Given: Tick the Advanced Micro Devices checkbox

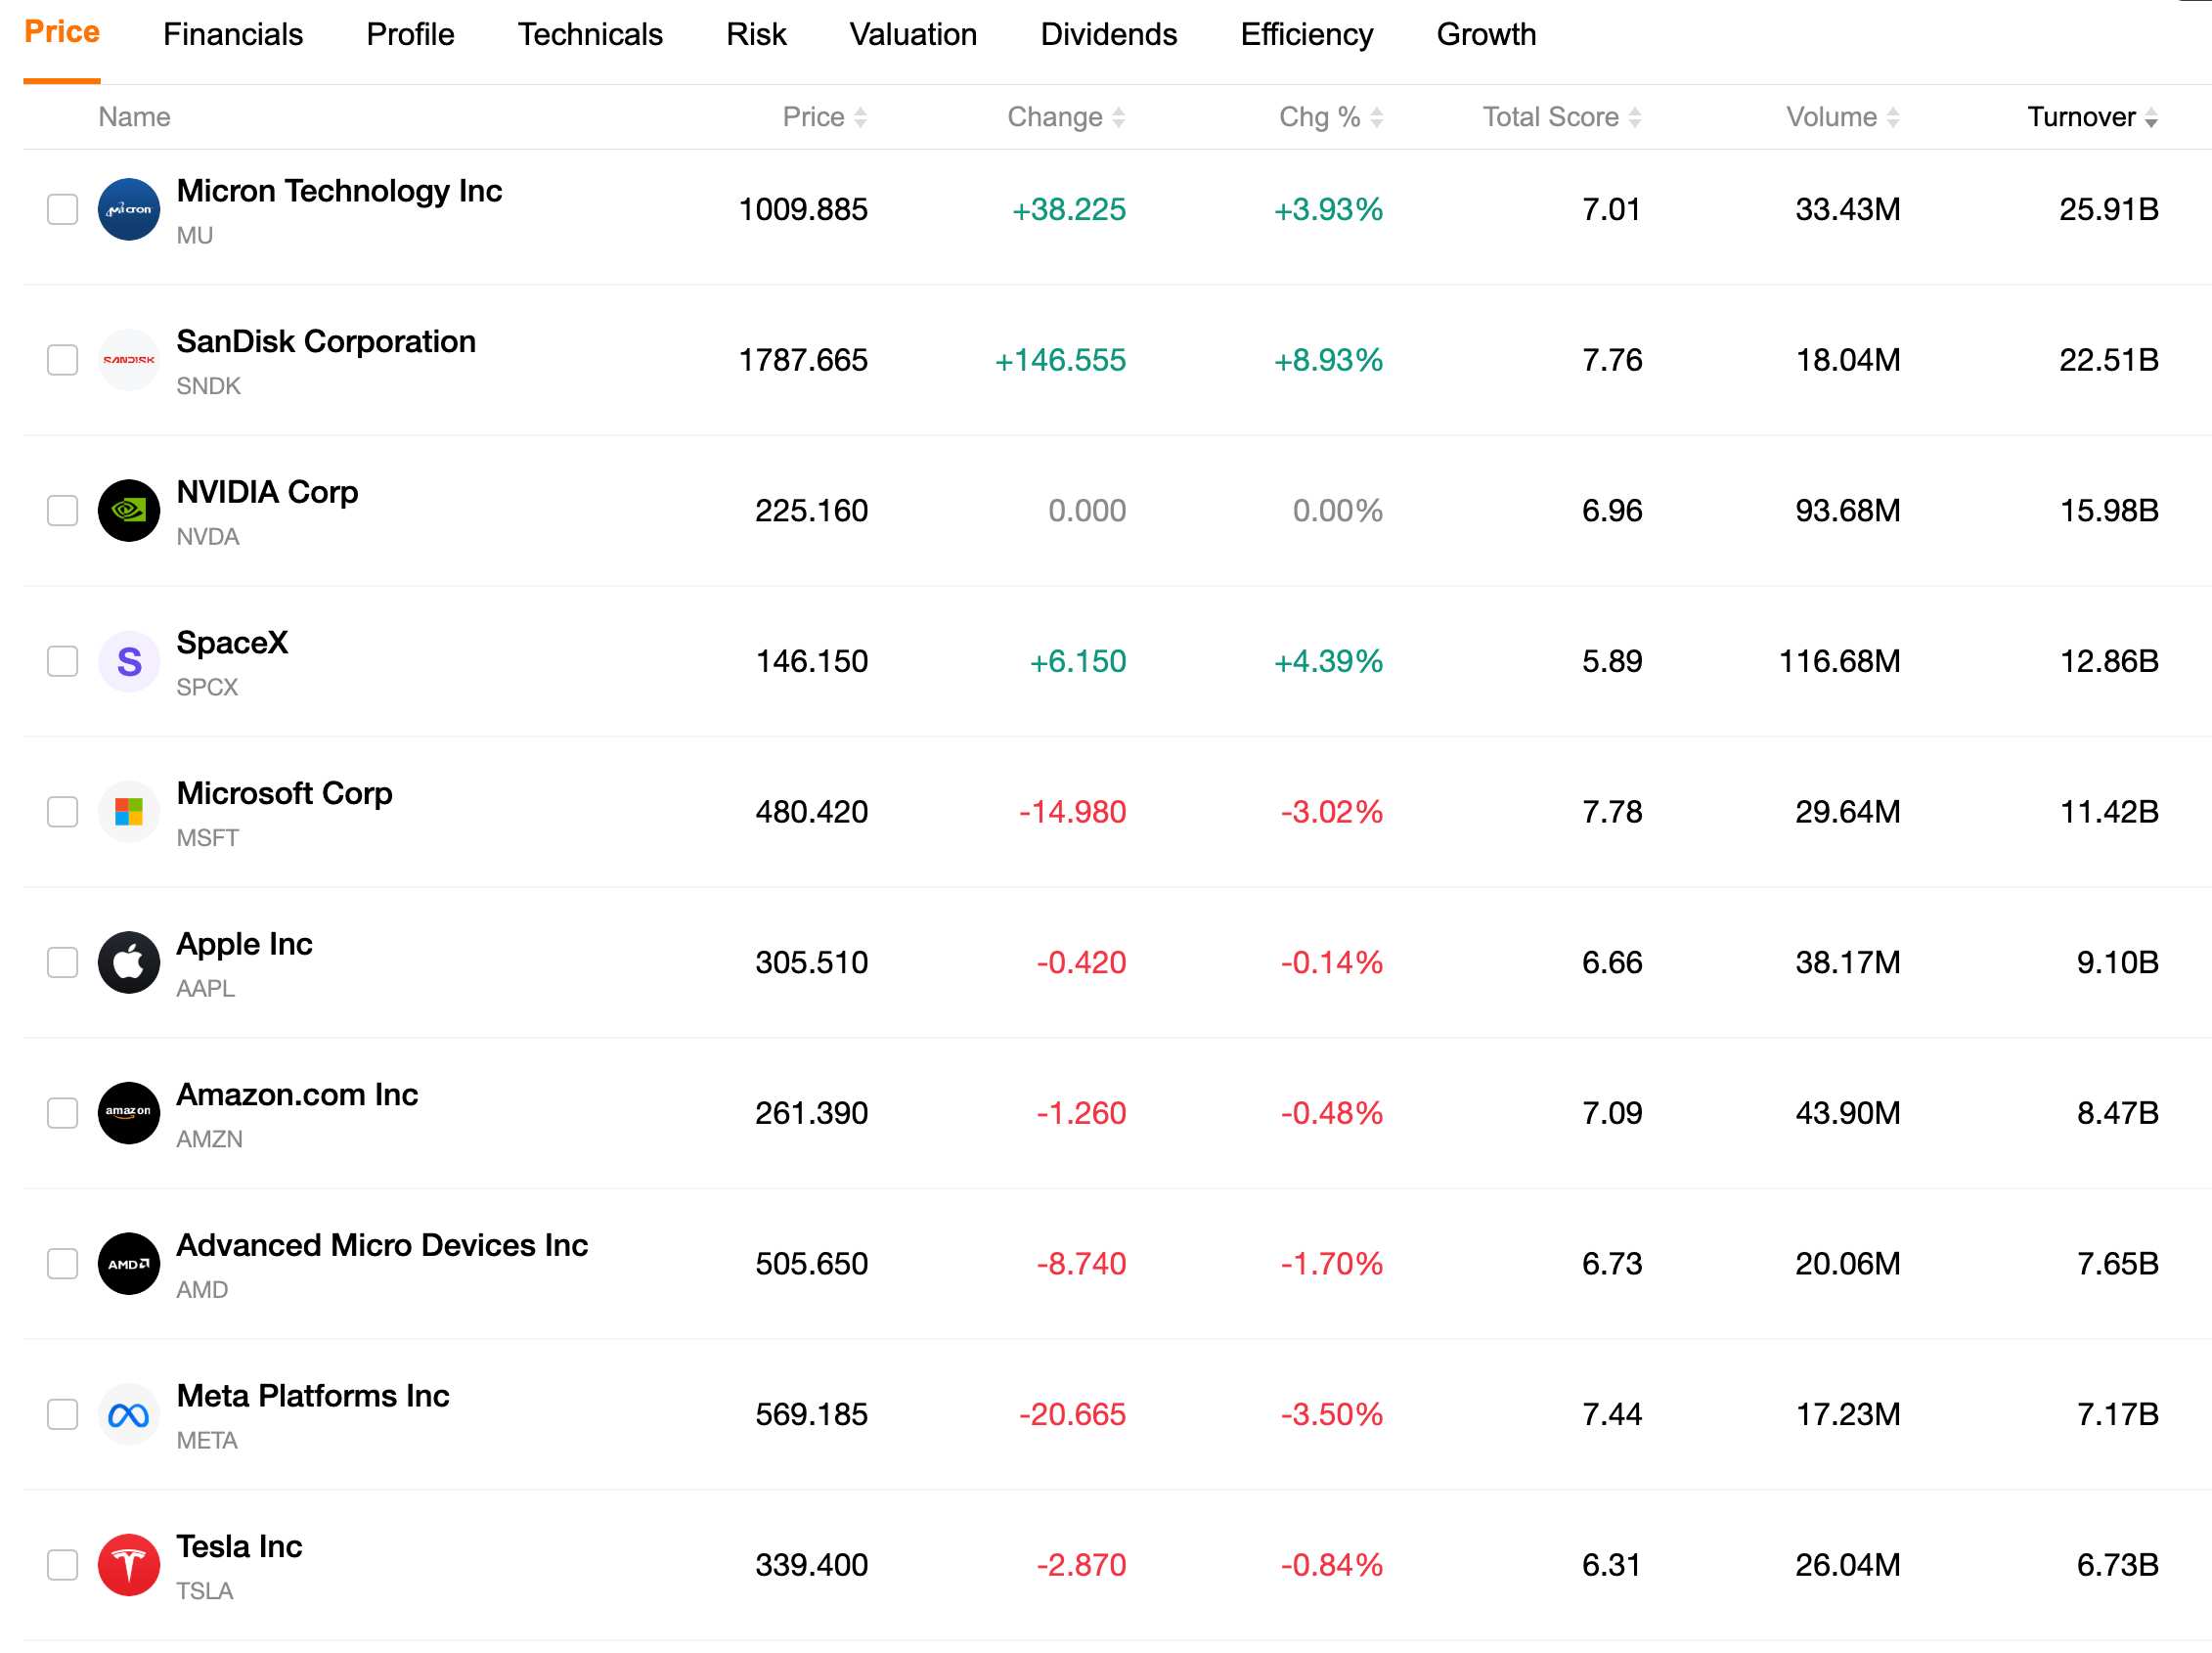Looking at the screenshot, I should [63, 1264].
